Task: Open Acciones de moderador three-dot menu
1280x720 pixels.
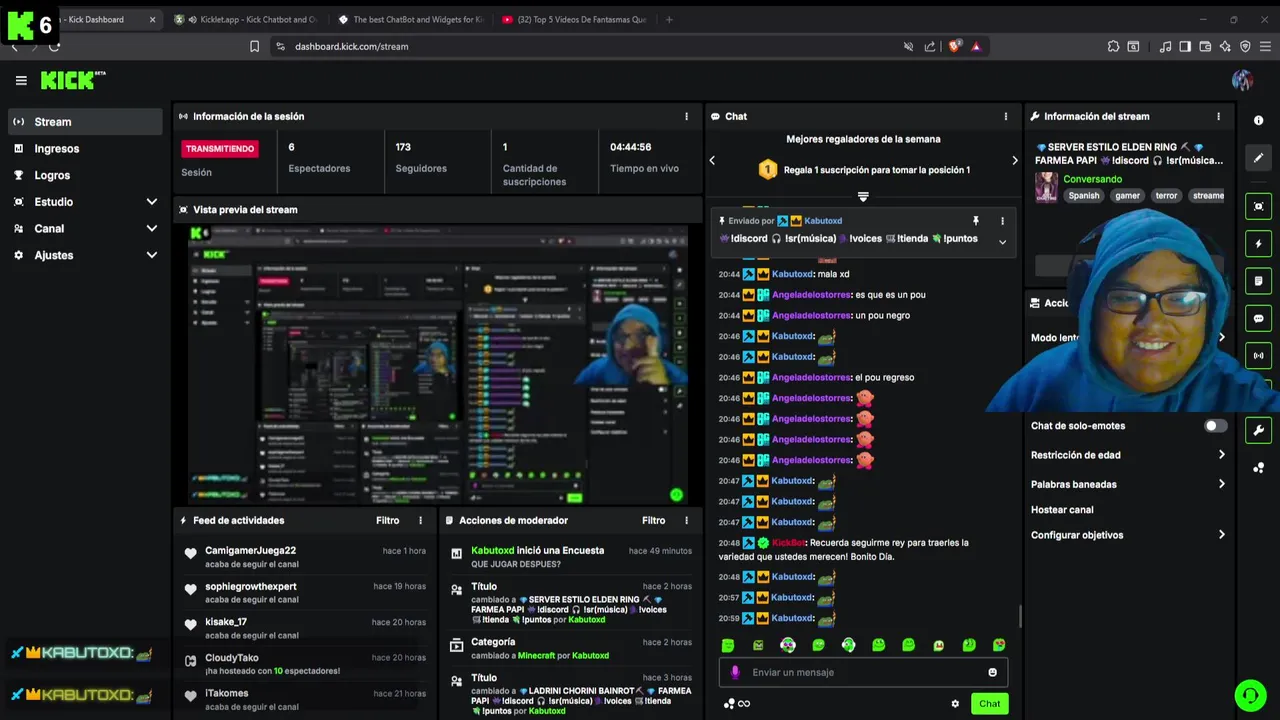Action: [686, 520]
